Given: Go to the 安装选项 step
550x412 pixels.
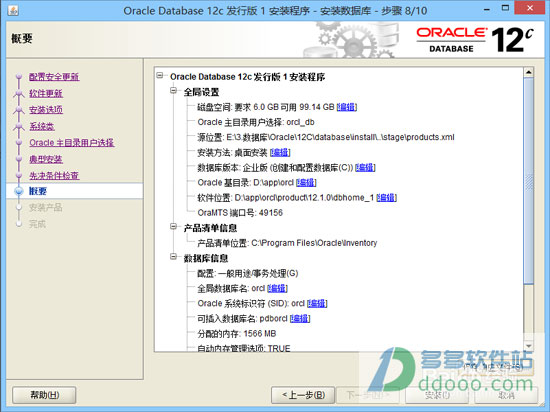Looking at the screenshot, I should [x=46, y=110].
